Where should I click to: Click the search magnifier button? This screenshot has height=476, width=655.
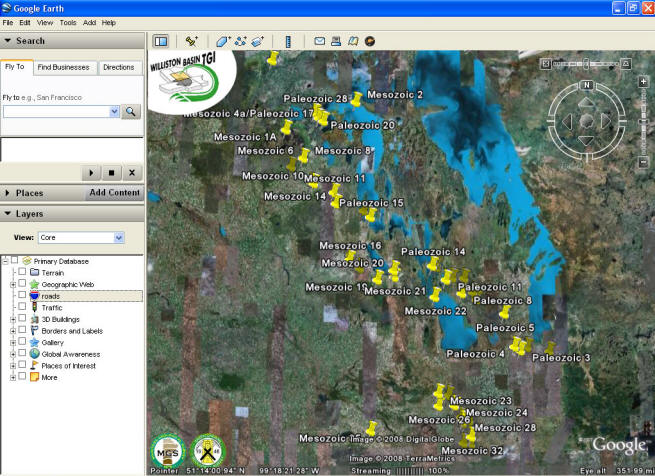130,112
